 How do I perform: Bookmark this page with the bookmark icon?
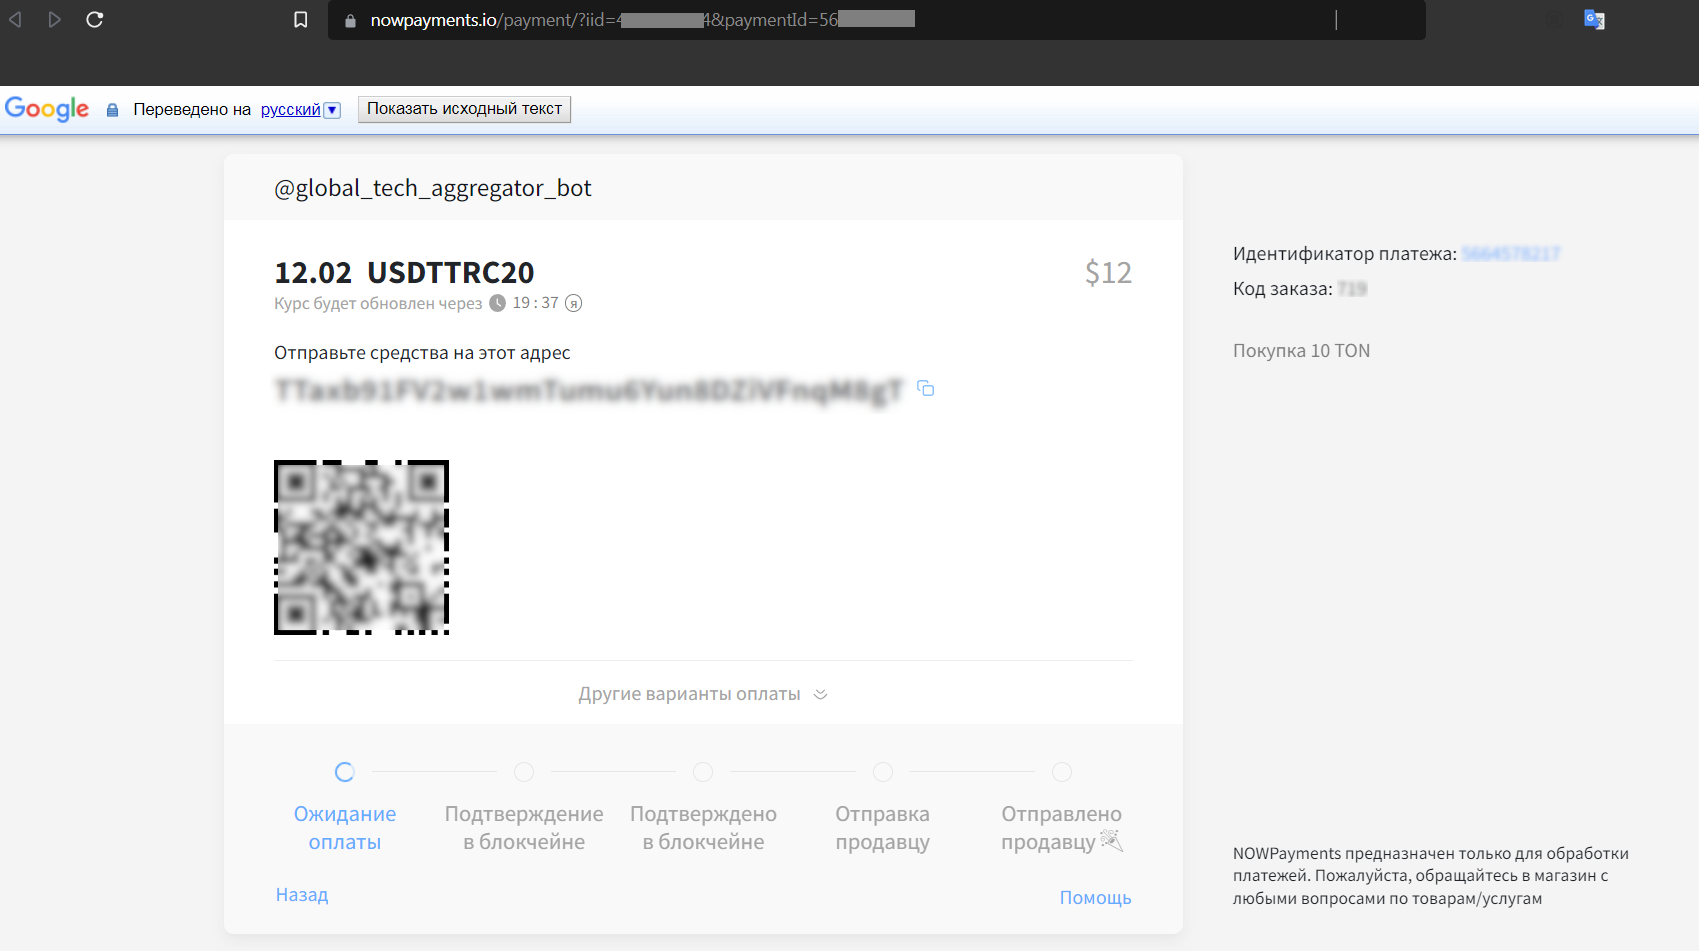pyautogui.click(x=301, y=20)
